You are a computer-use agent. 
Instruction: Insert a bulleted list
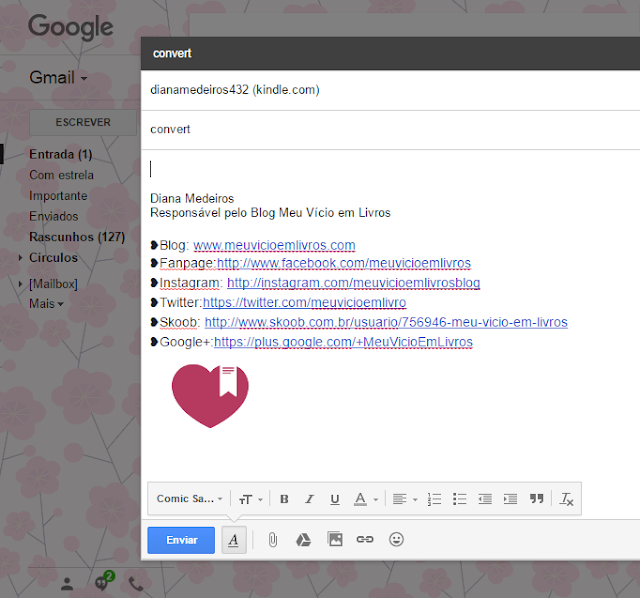pyautogui.click(x=460, y=499)
